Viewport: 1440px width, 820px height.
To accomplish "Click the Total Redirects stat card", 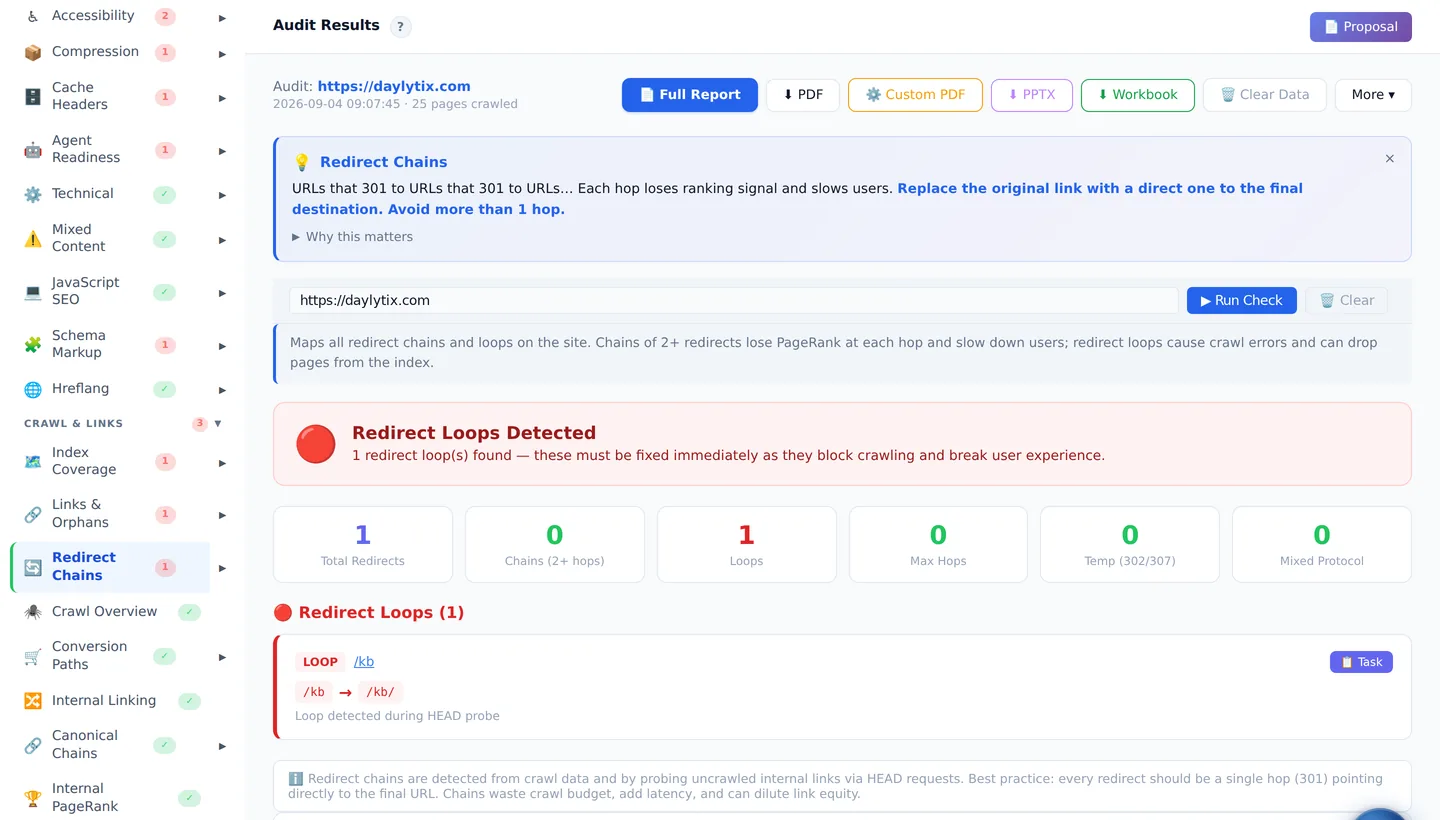I will tap(363, 544).
